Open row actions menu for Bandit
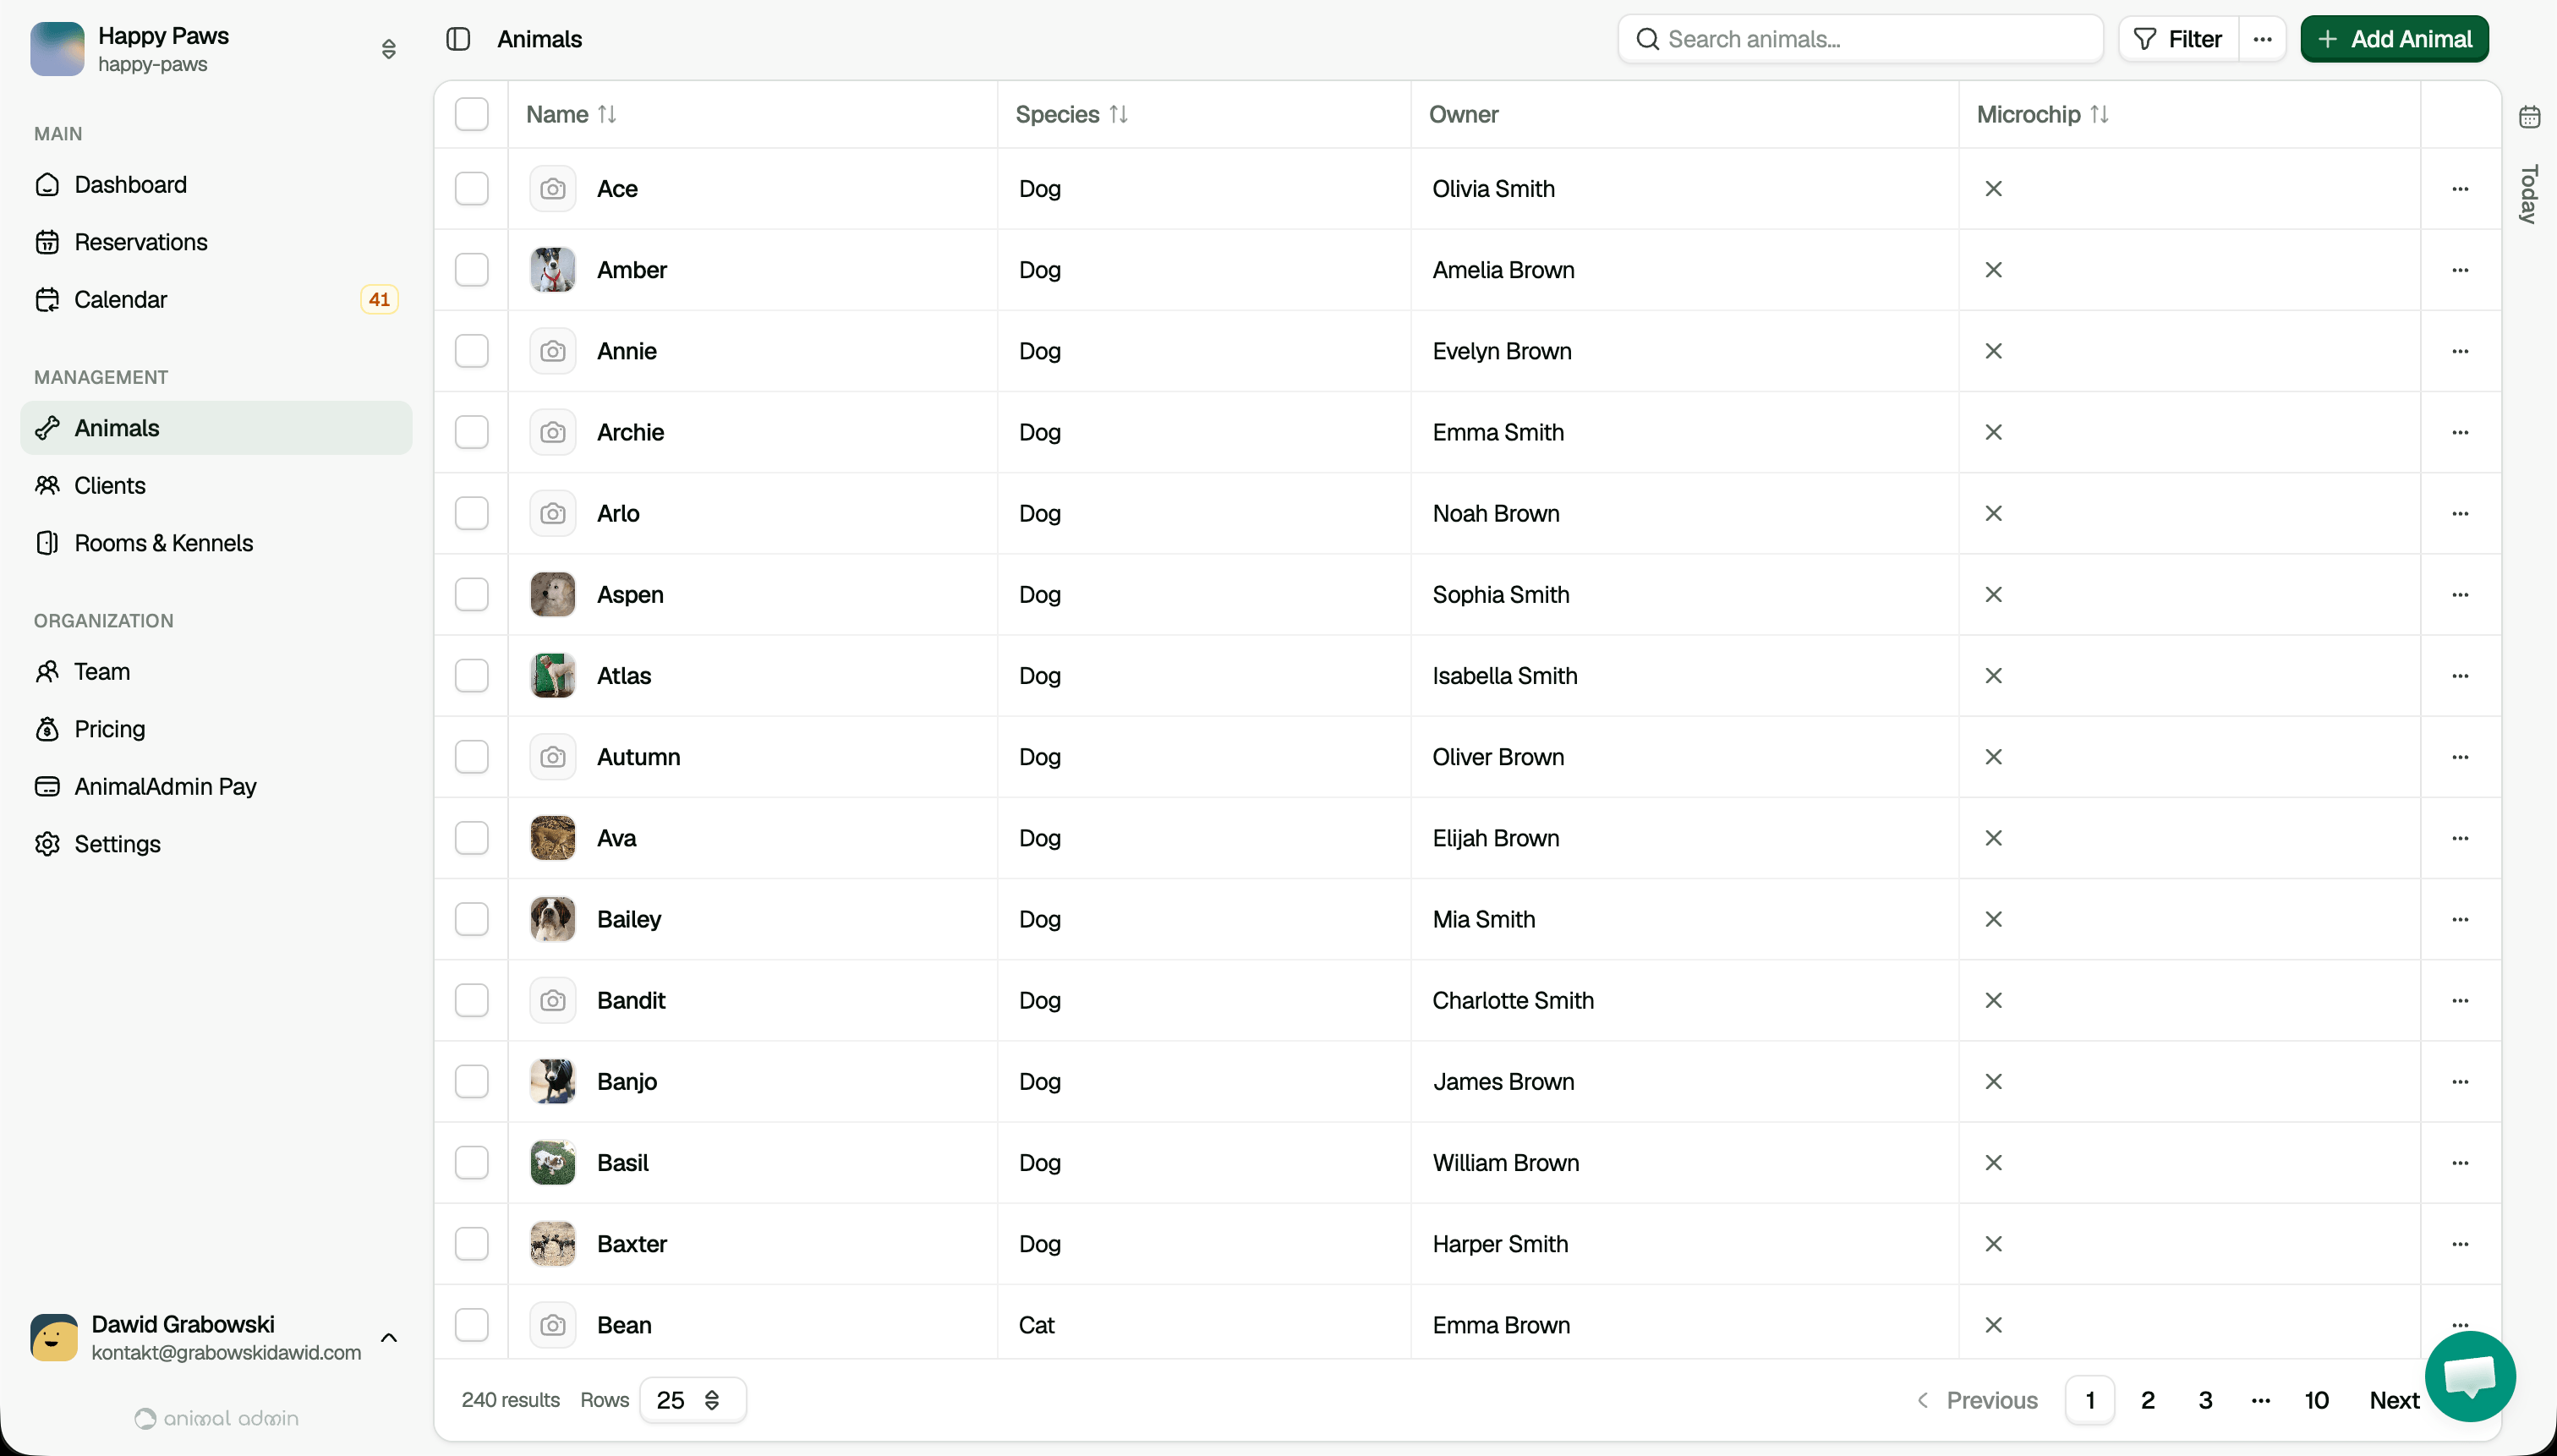 pos(2460,1001)
